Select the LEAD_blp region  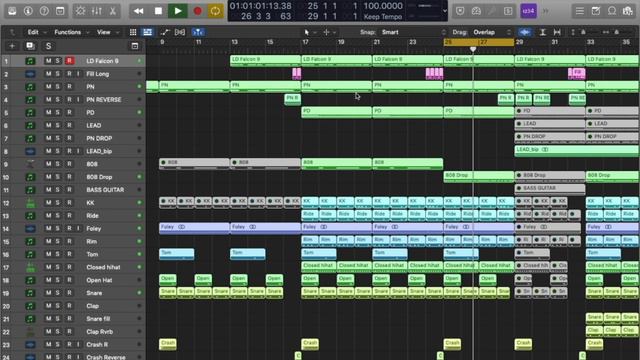coord(577,151)
